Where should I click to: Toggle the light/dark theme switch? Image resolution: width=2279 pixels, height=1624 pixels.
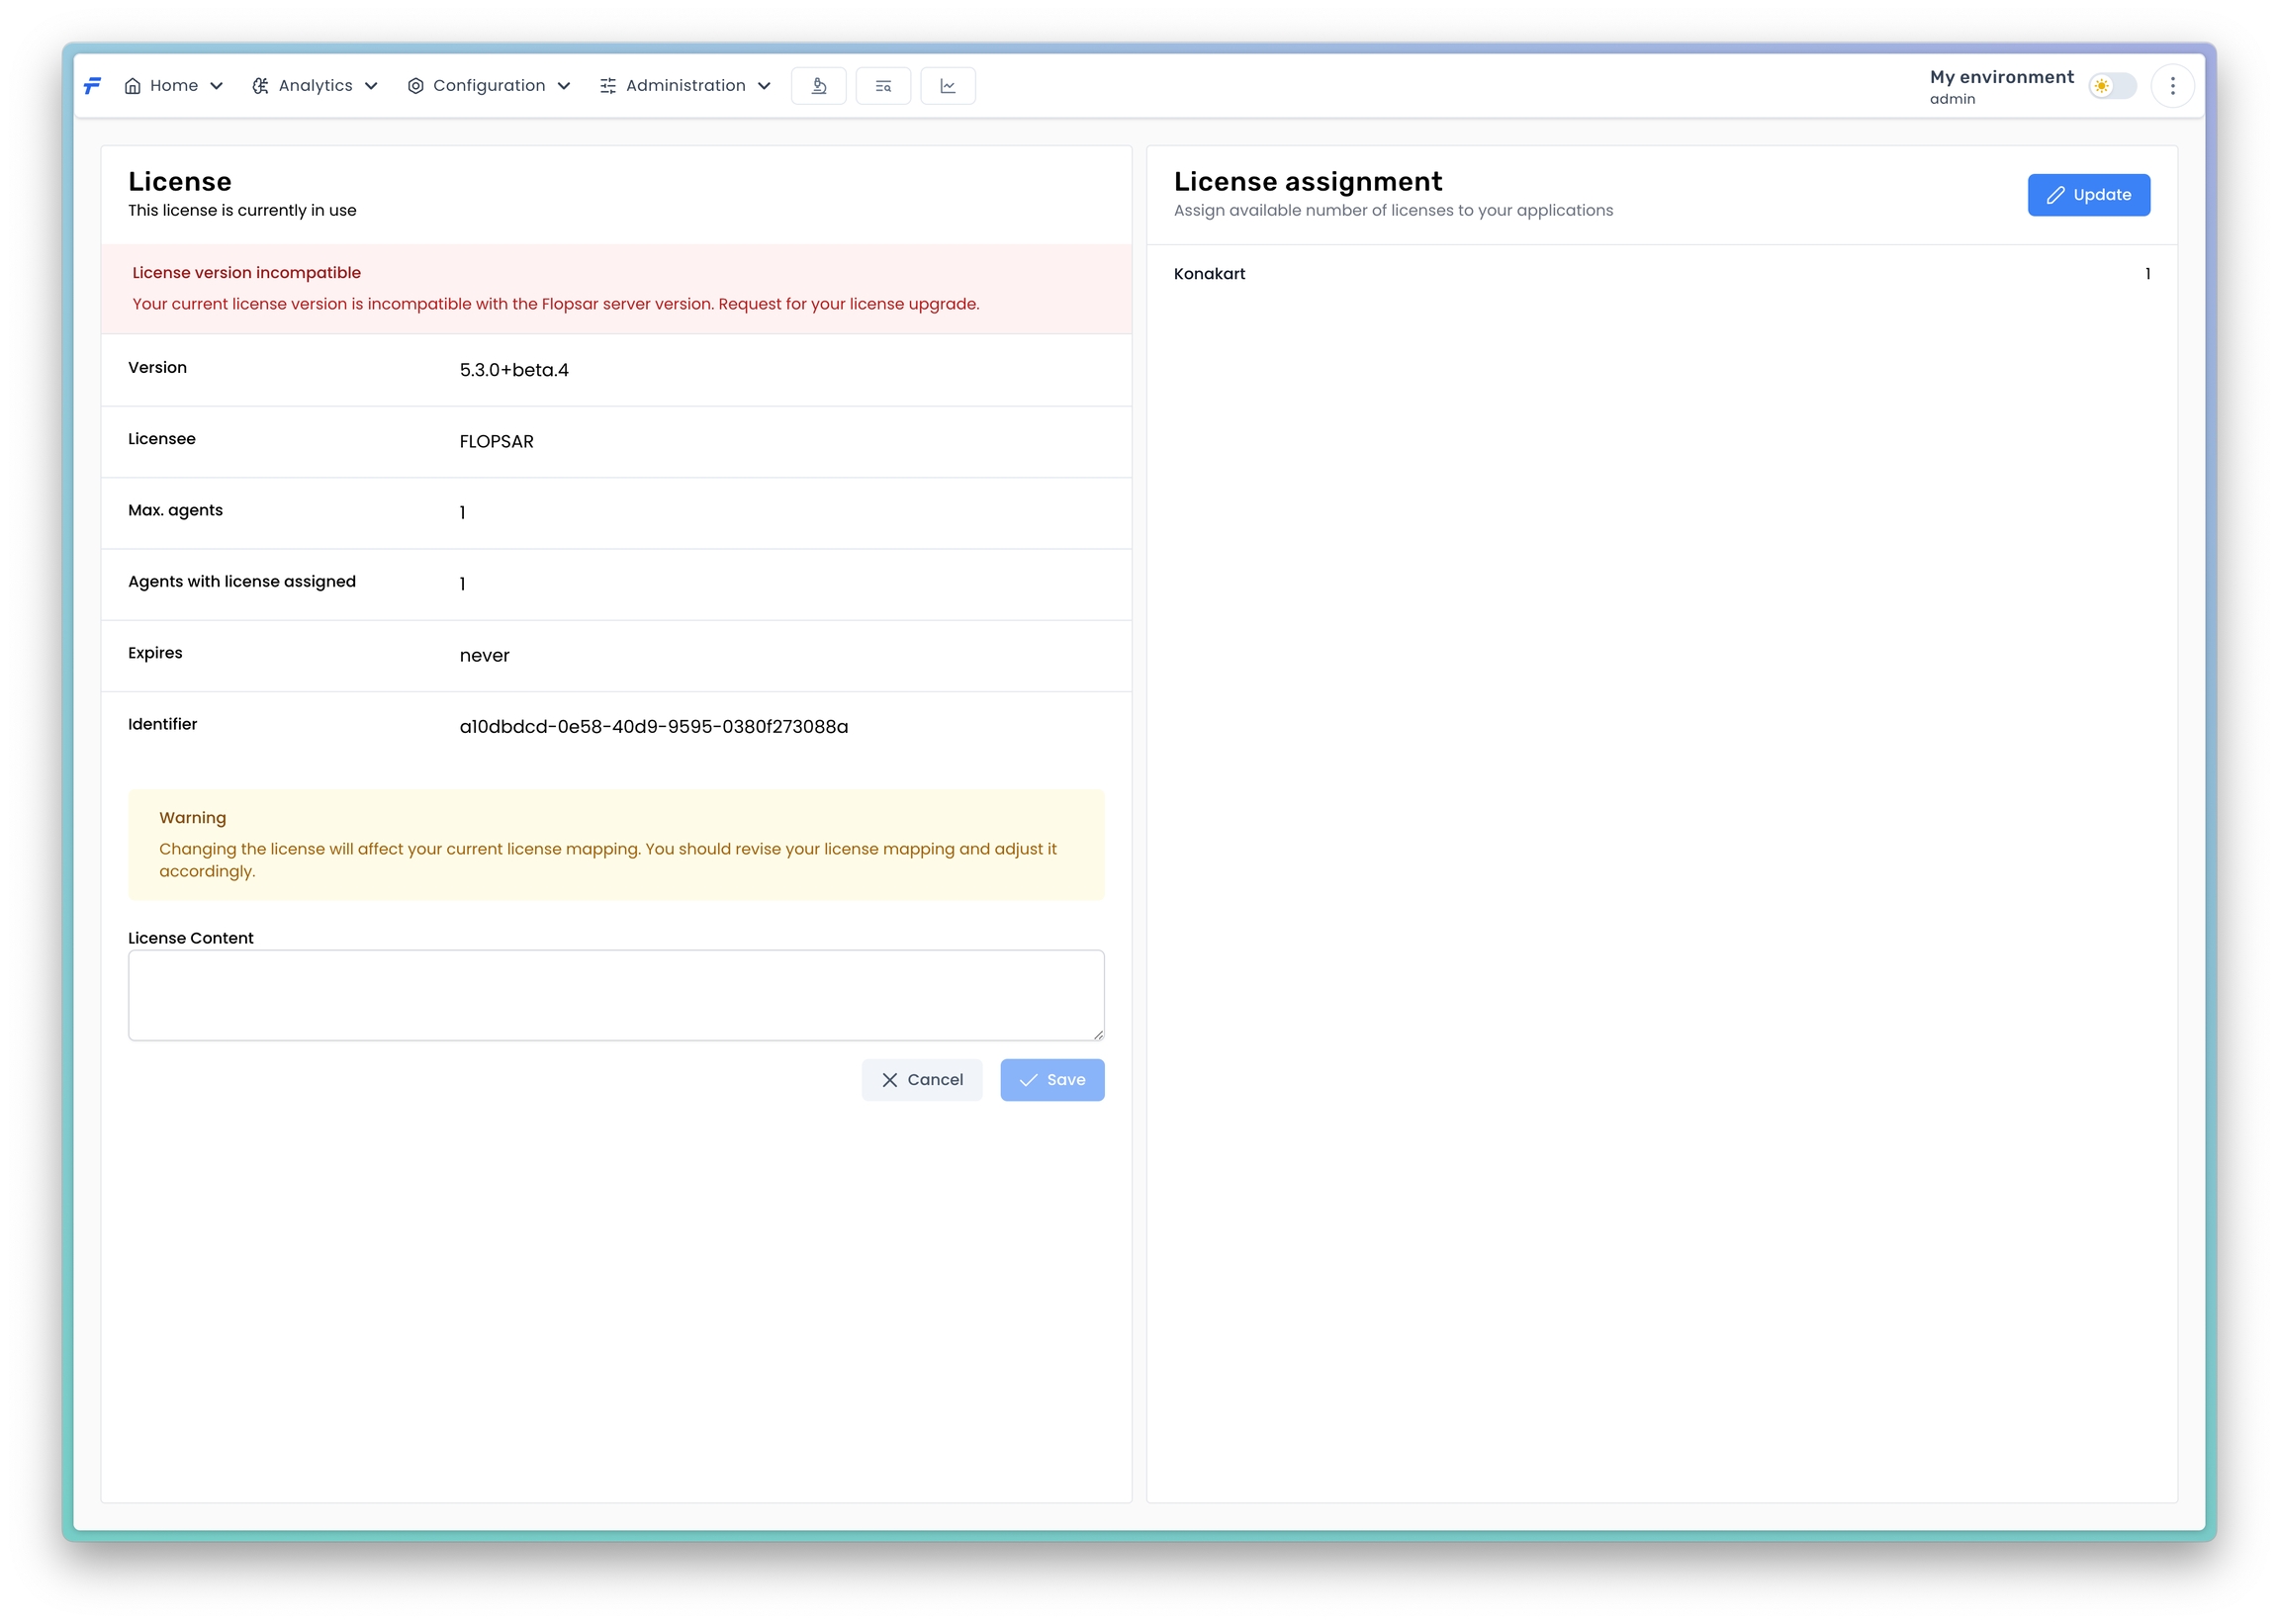click(x=2111, y=86)
